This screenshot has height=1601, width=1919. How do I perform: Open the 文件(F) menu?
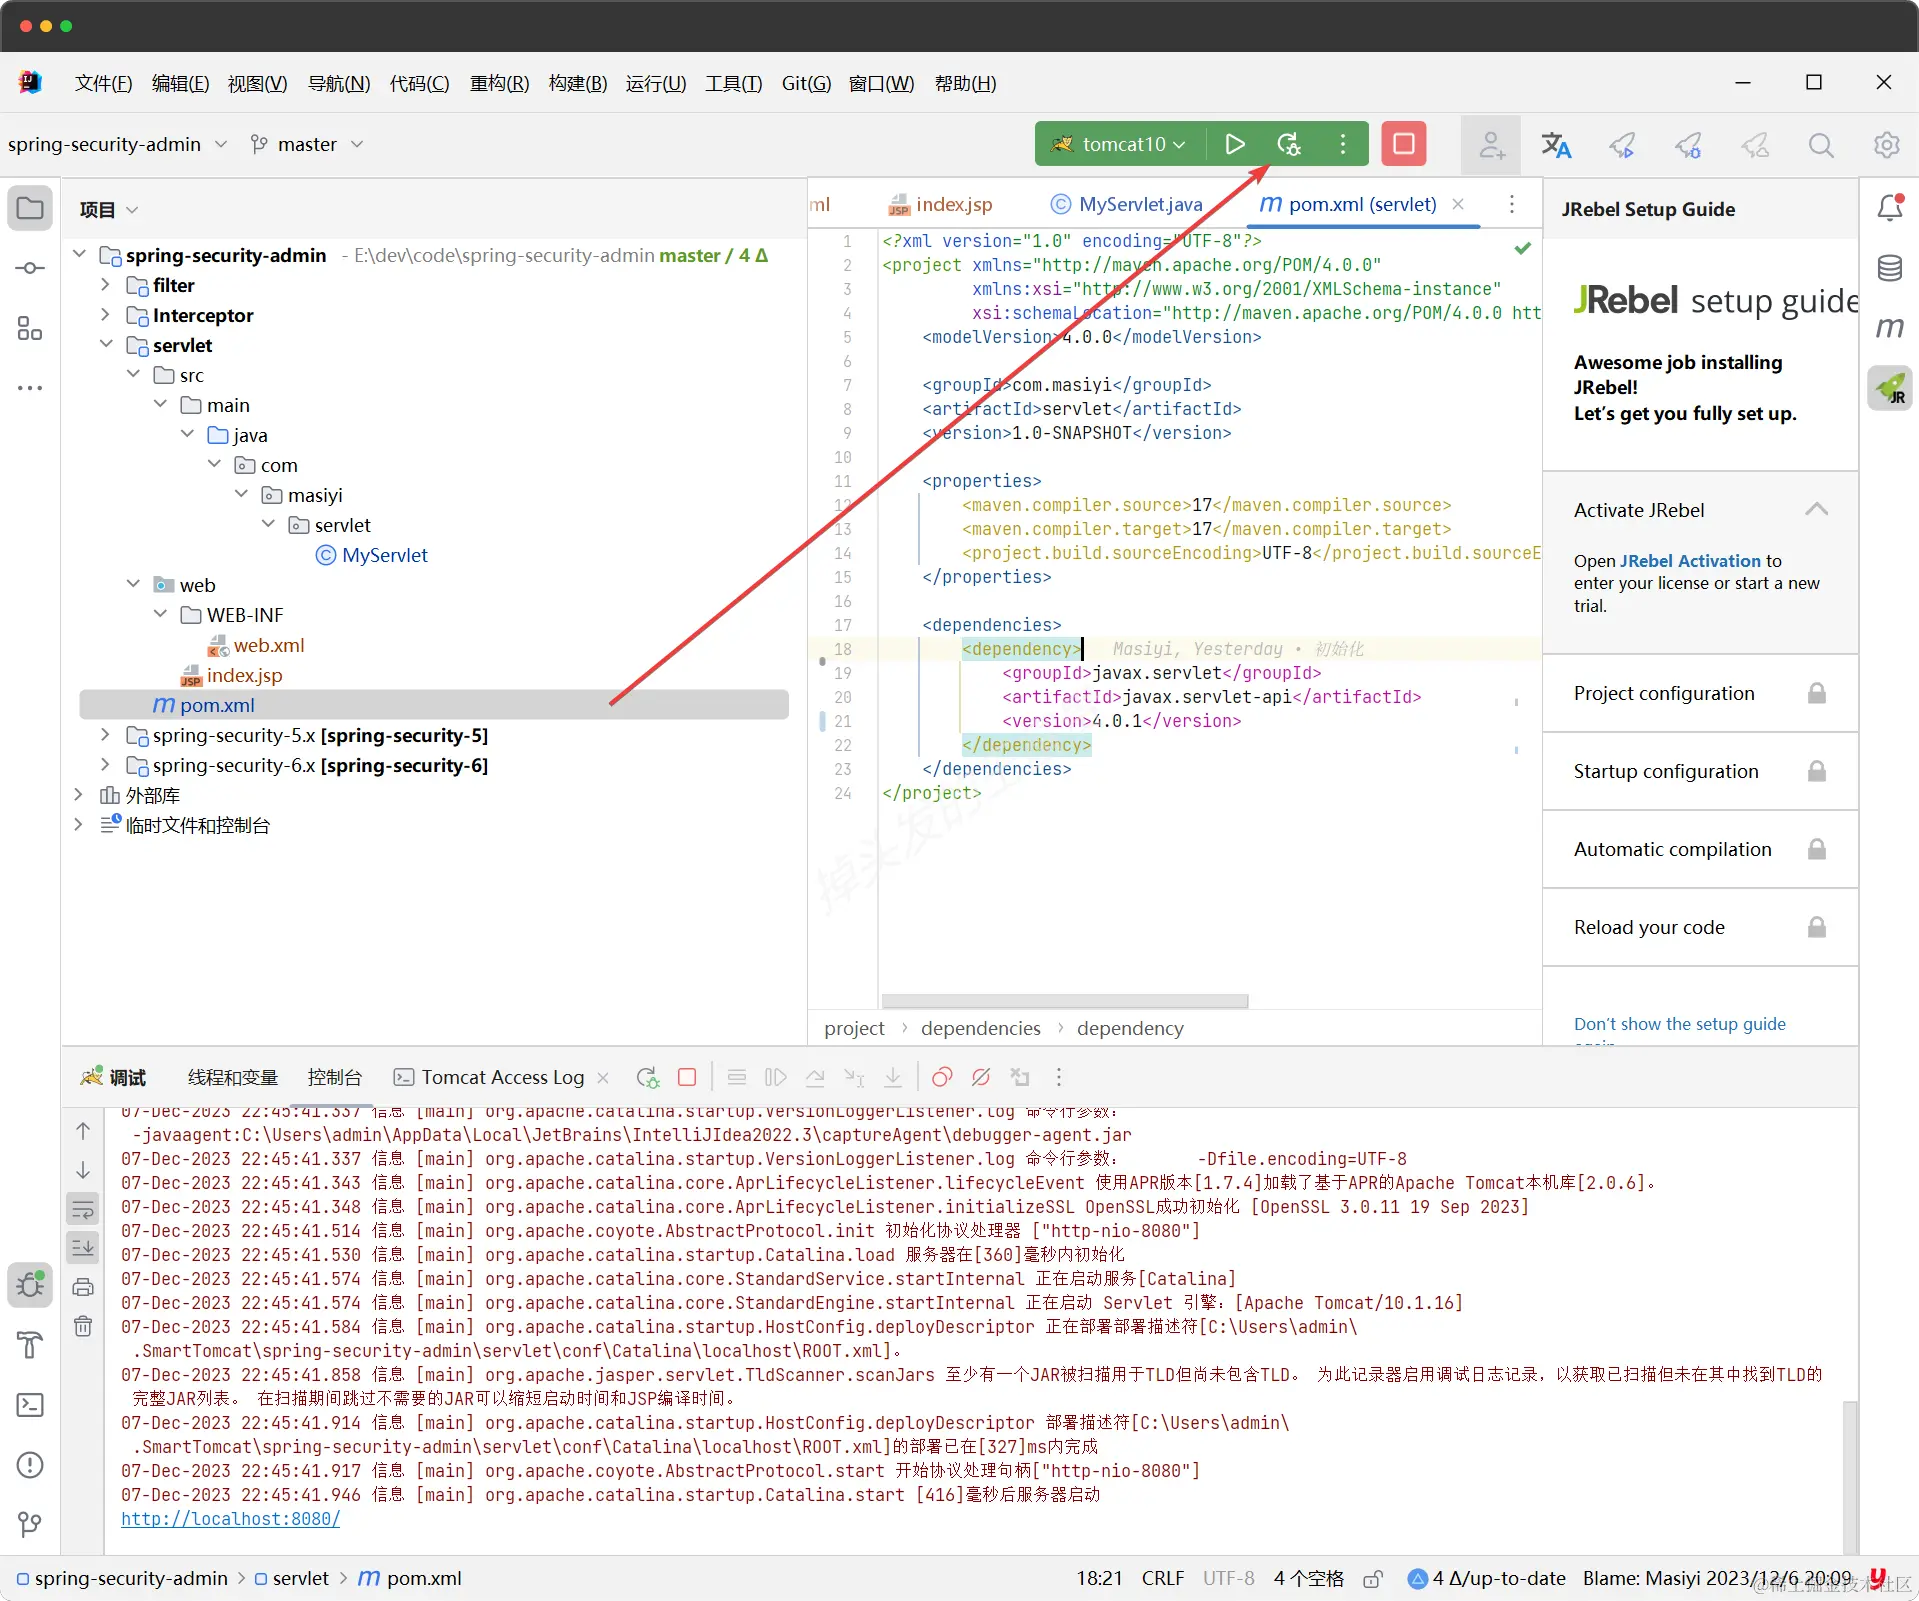pyautogui.click(x=103, y=83)
